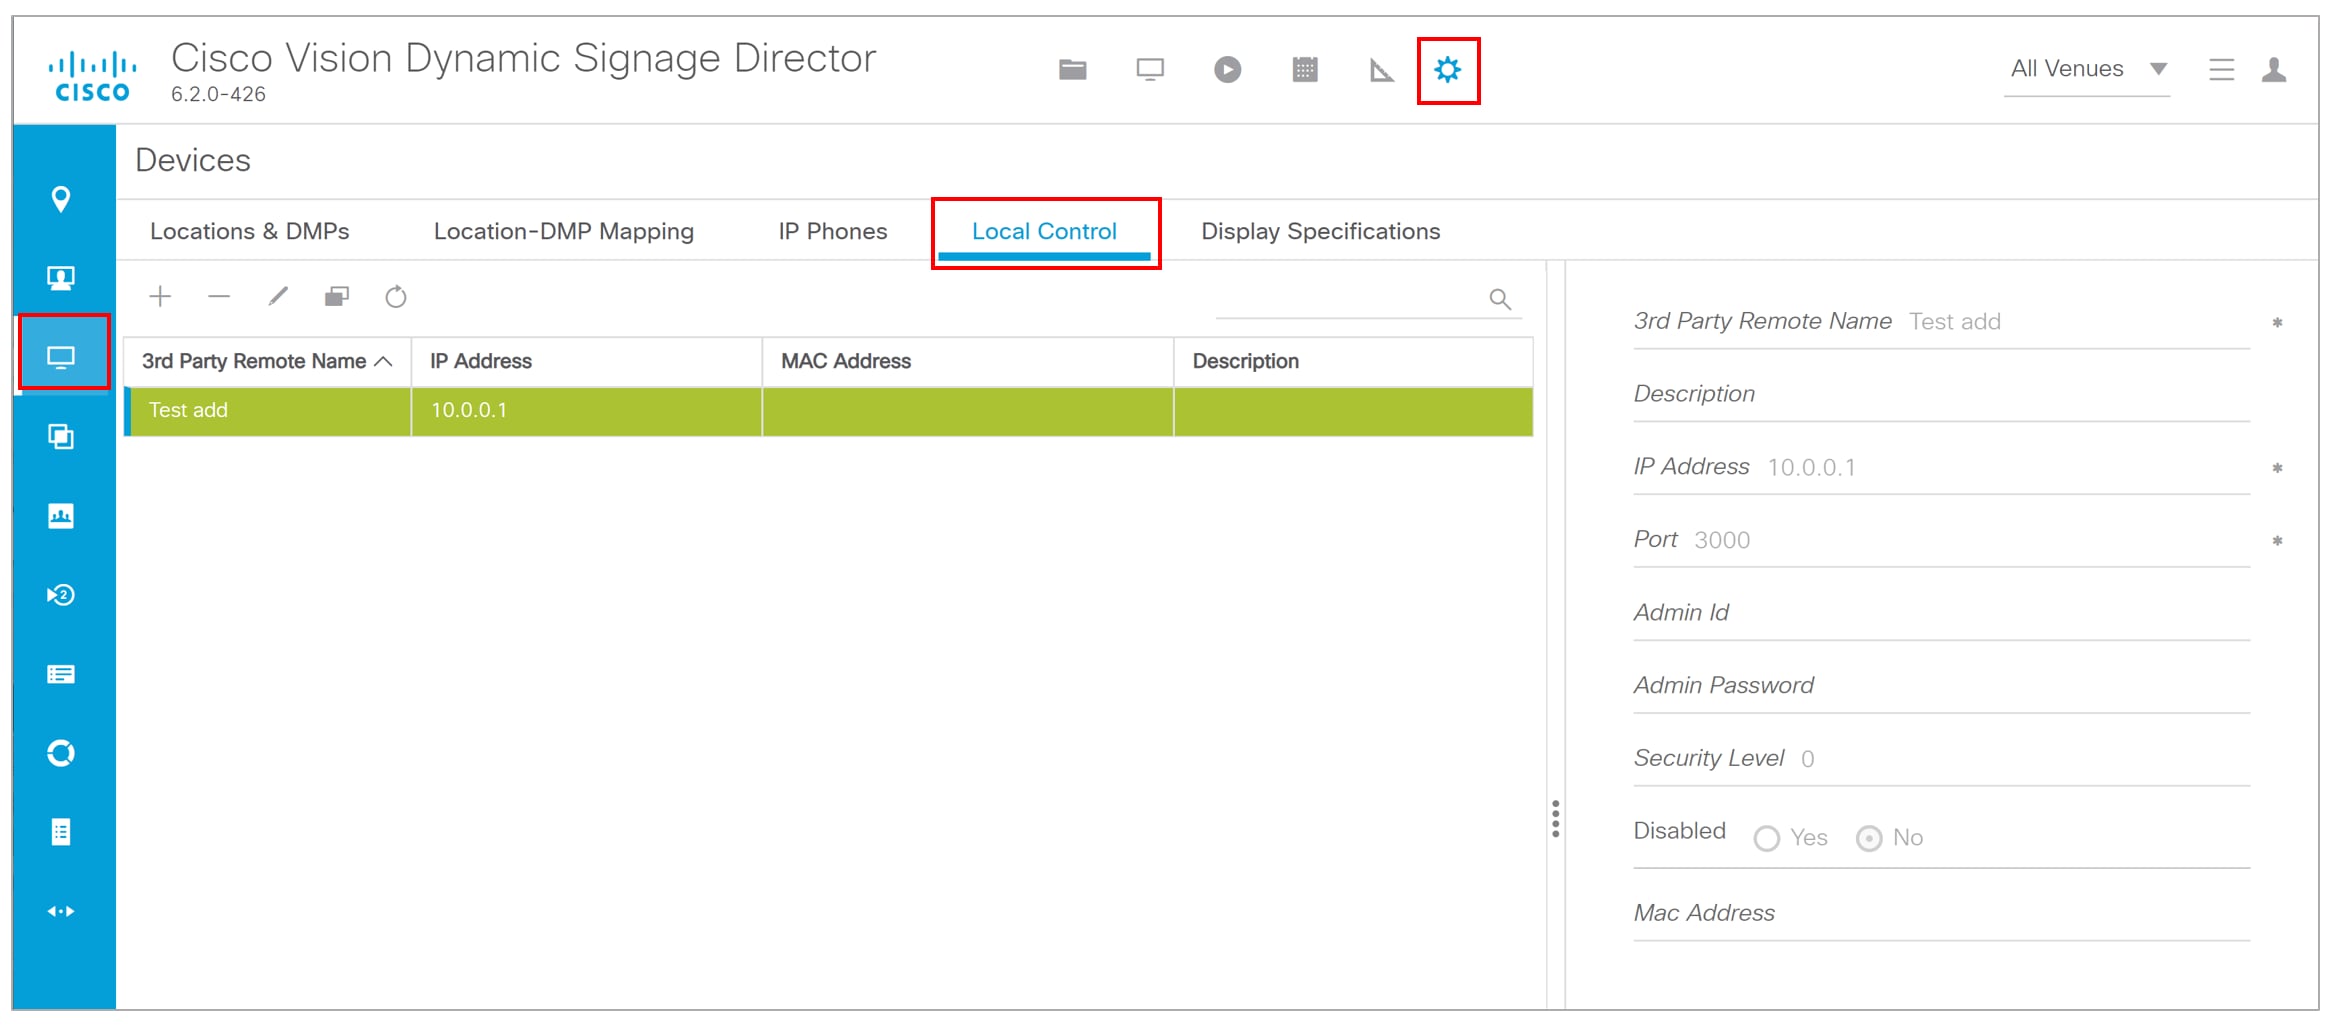Viewport: 2335px width, 1025px height.
Task: Open the calendar grid icon in top bar
Action: (1305, 70)
